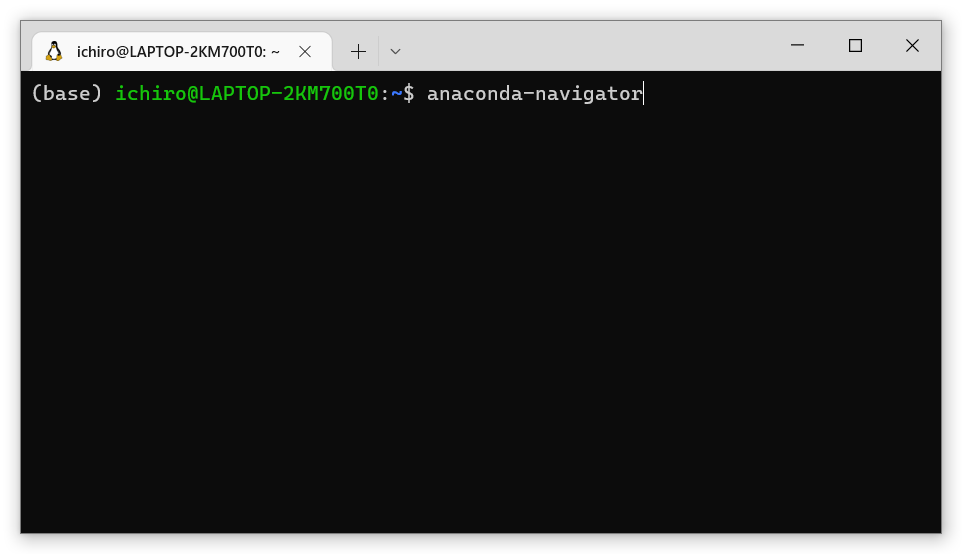Close the ichiro@LAPTOP-2KM700T0 tab
Viewport: 962px width, 554px height.
305,51
